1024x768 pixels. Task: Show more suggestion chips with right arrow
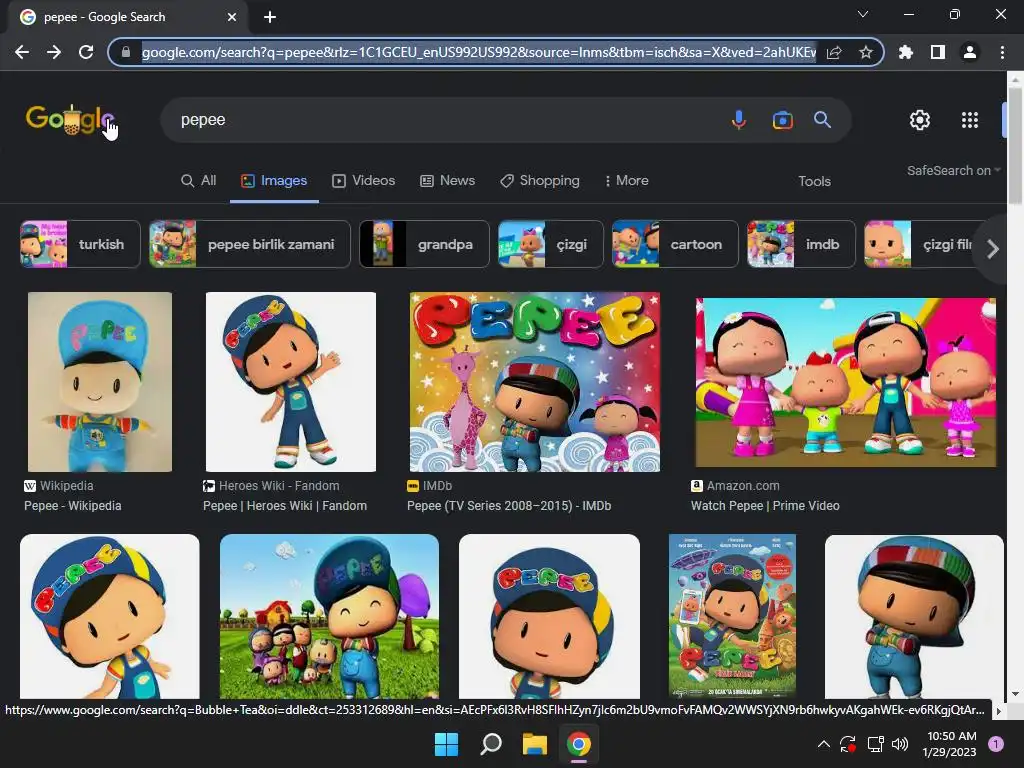(993, 249)
